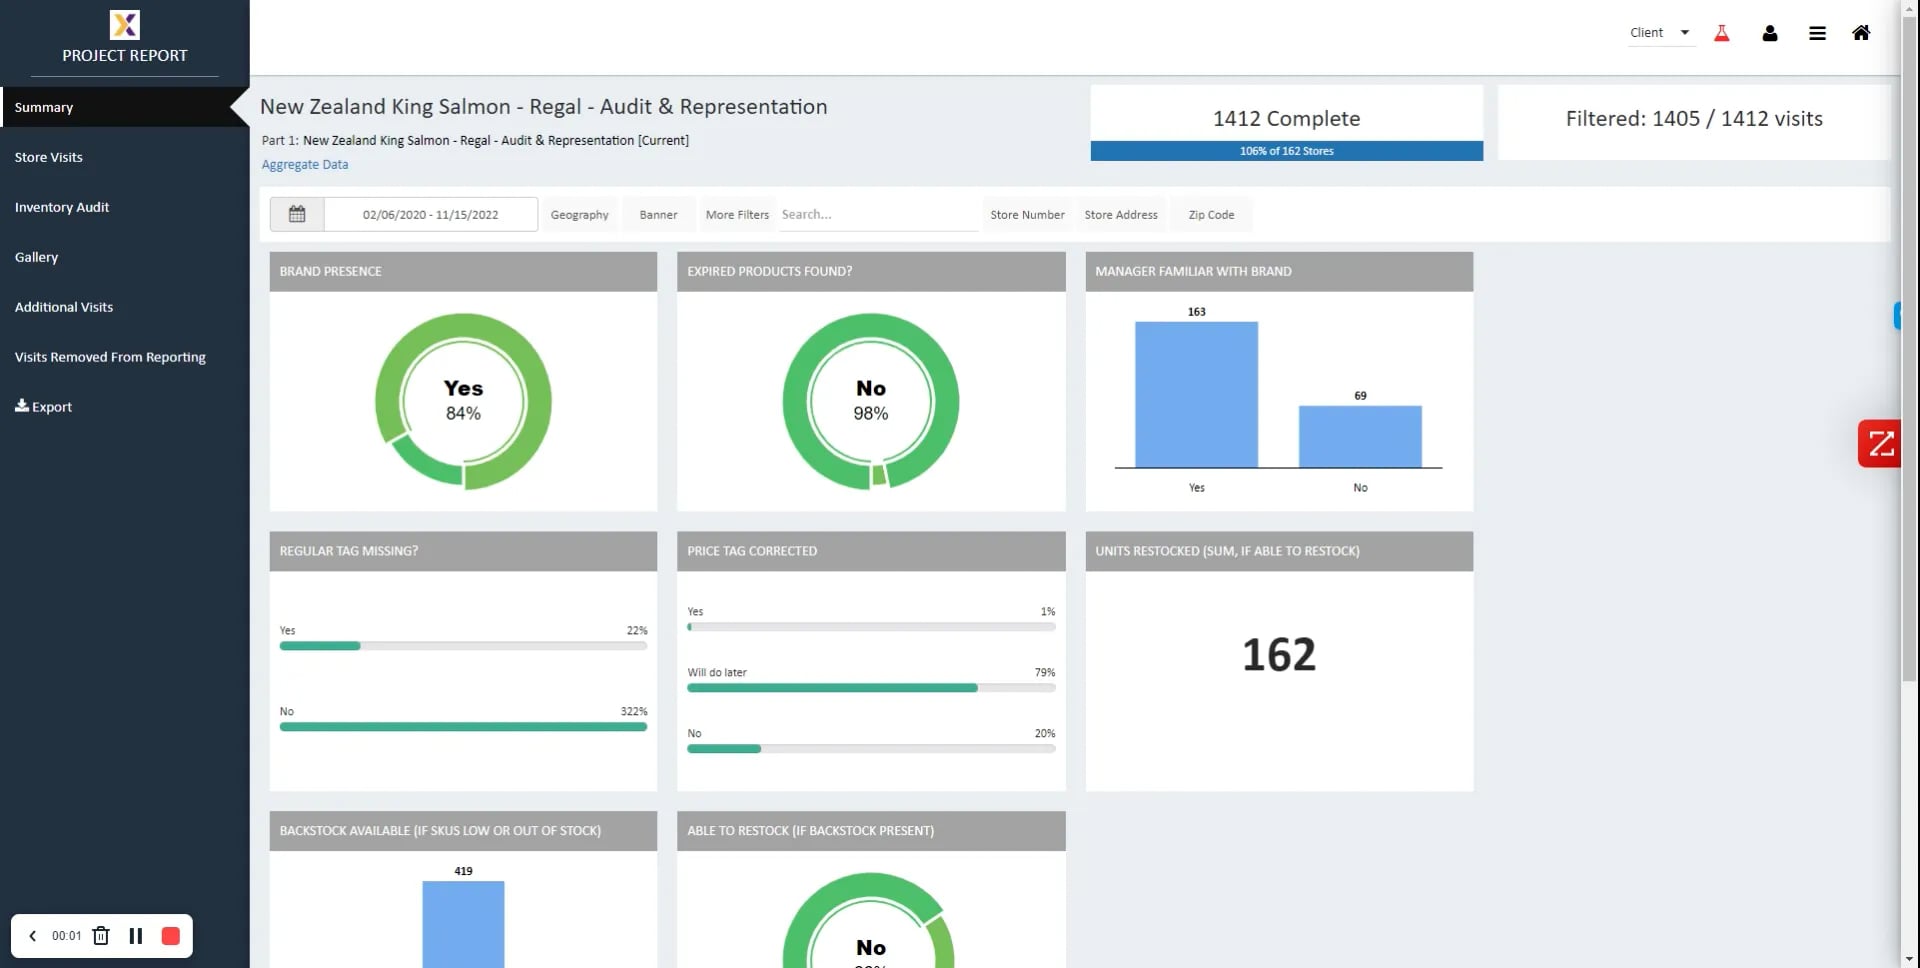Viewport: 1920px width, 968px height.
Task: Open the Geography filter dropdown
Action: [579, 214]
